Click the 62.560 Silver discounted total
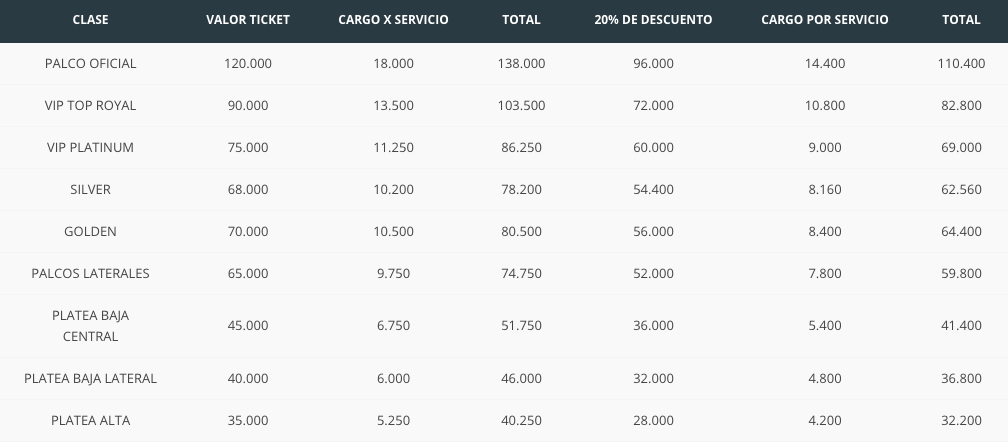 pyautogui.click(x=962, y=190)
